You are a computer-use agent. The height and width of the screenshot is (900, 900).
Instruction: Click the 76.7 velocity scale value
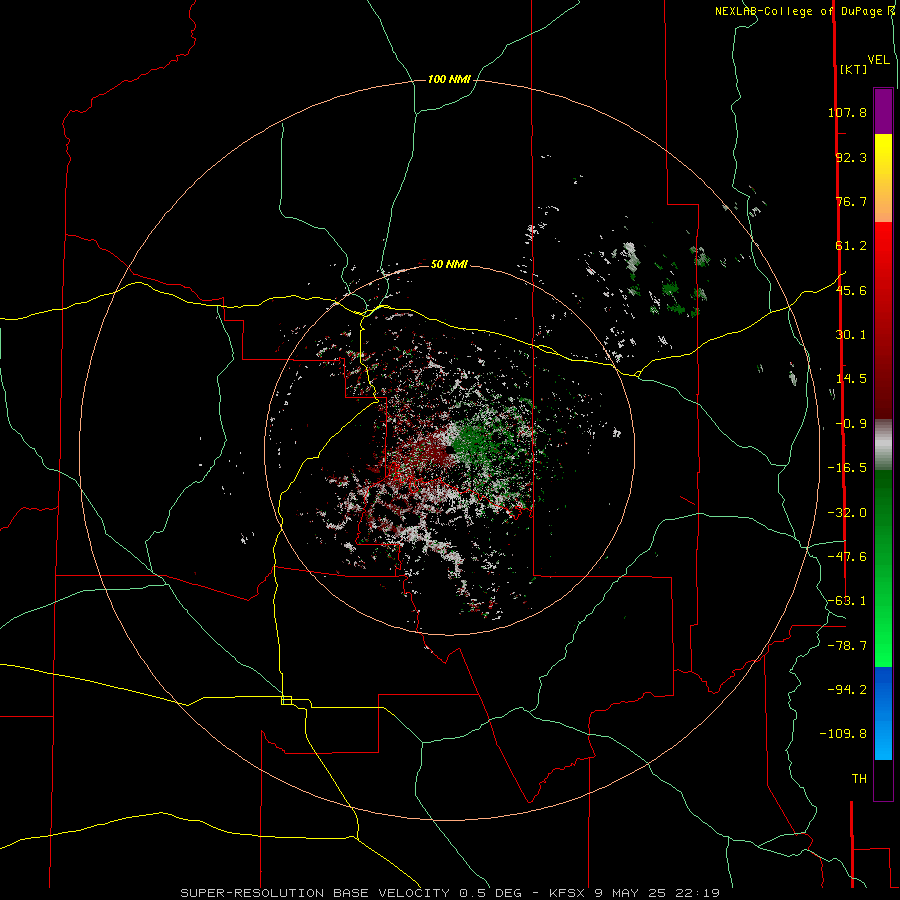(x=851, y=201)
